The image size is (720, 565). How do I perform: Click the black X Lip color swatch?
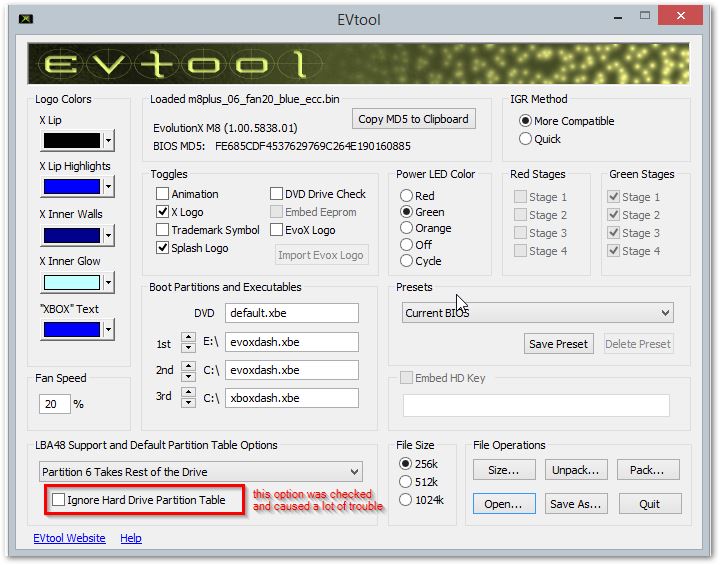(72, 140)
